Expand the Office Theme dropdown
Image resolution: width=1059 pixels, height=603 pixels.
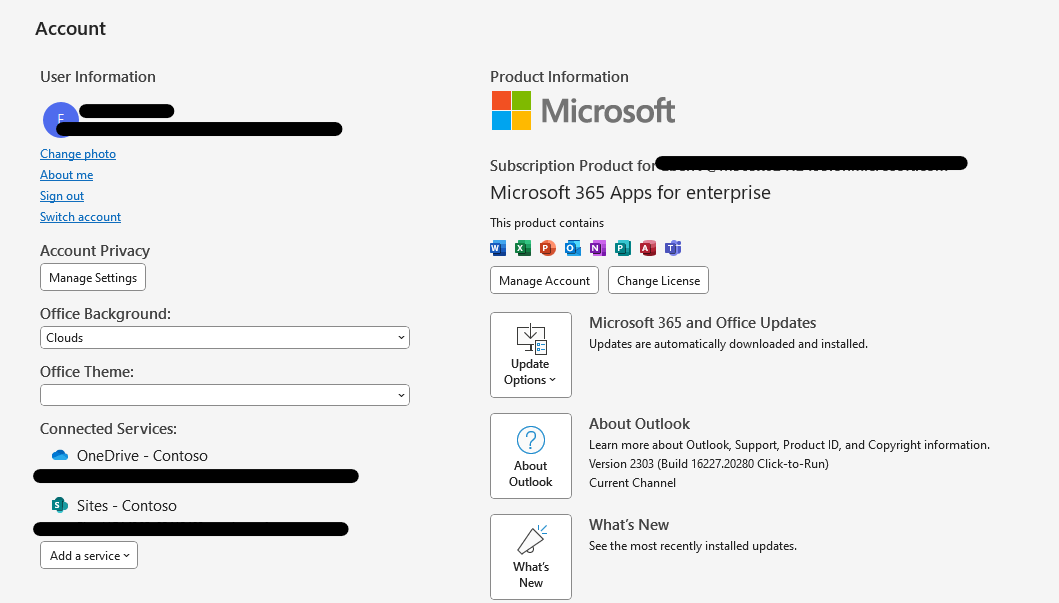click(225, 395)
